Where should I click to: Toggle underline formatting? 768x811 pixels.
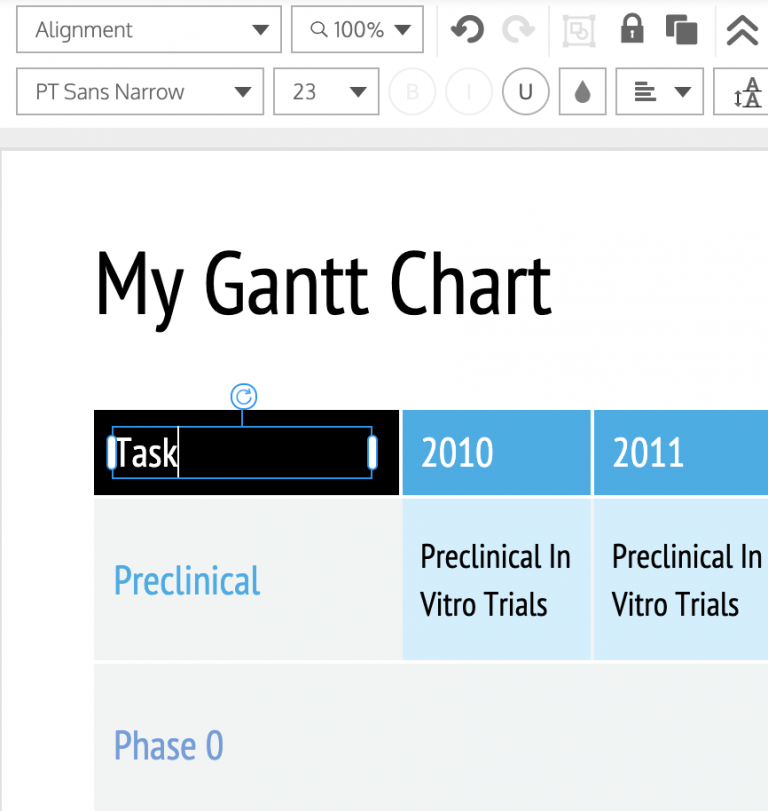point(525,91)
